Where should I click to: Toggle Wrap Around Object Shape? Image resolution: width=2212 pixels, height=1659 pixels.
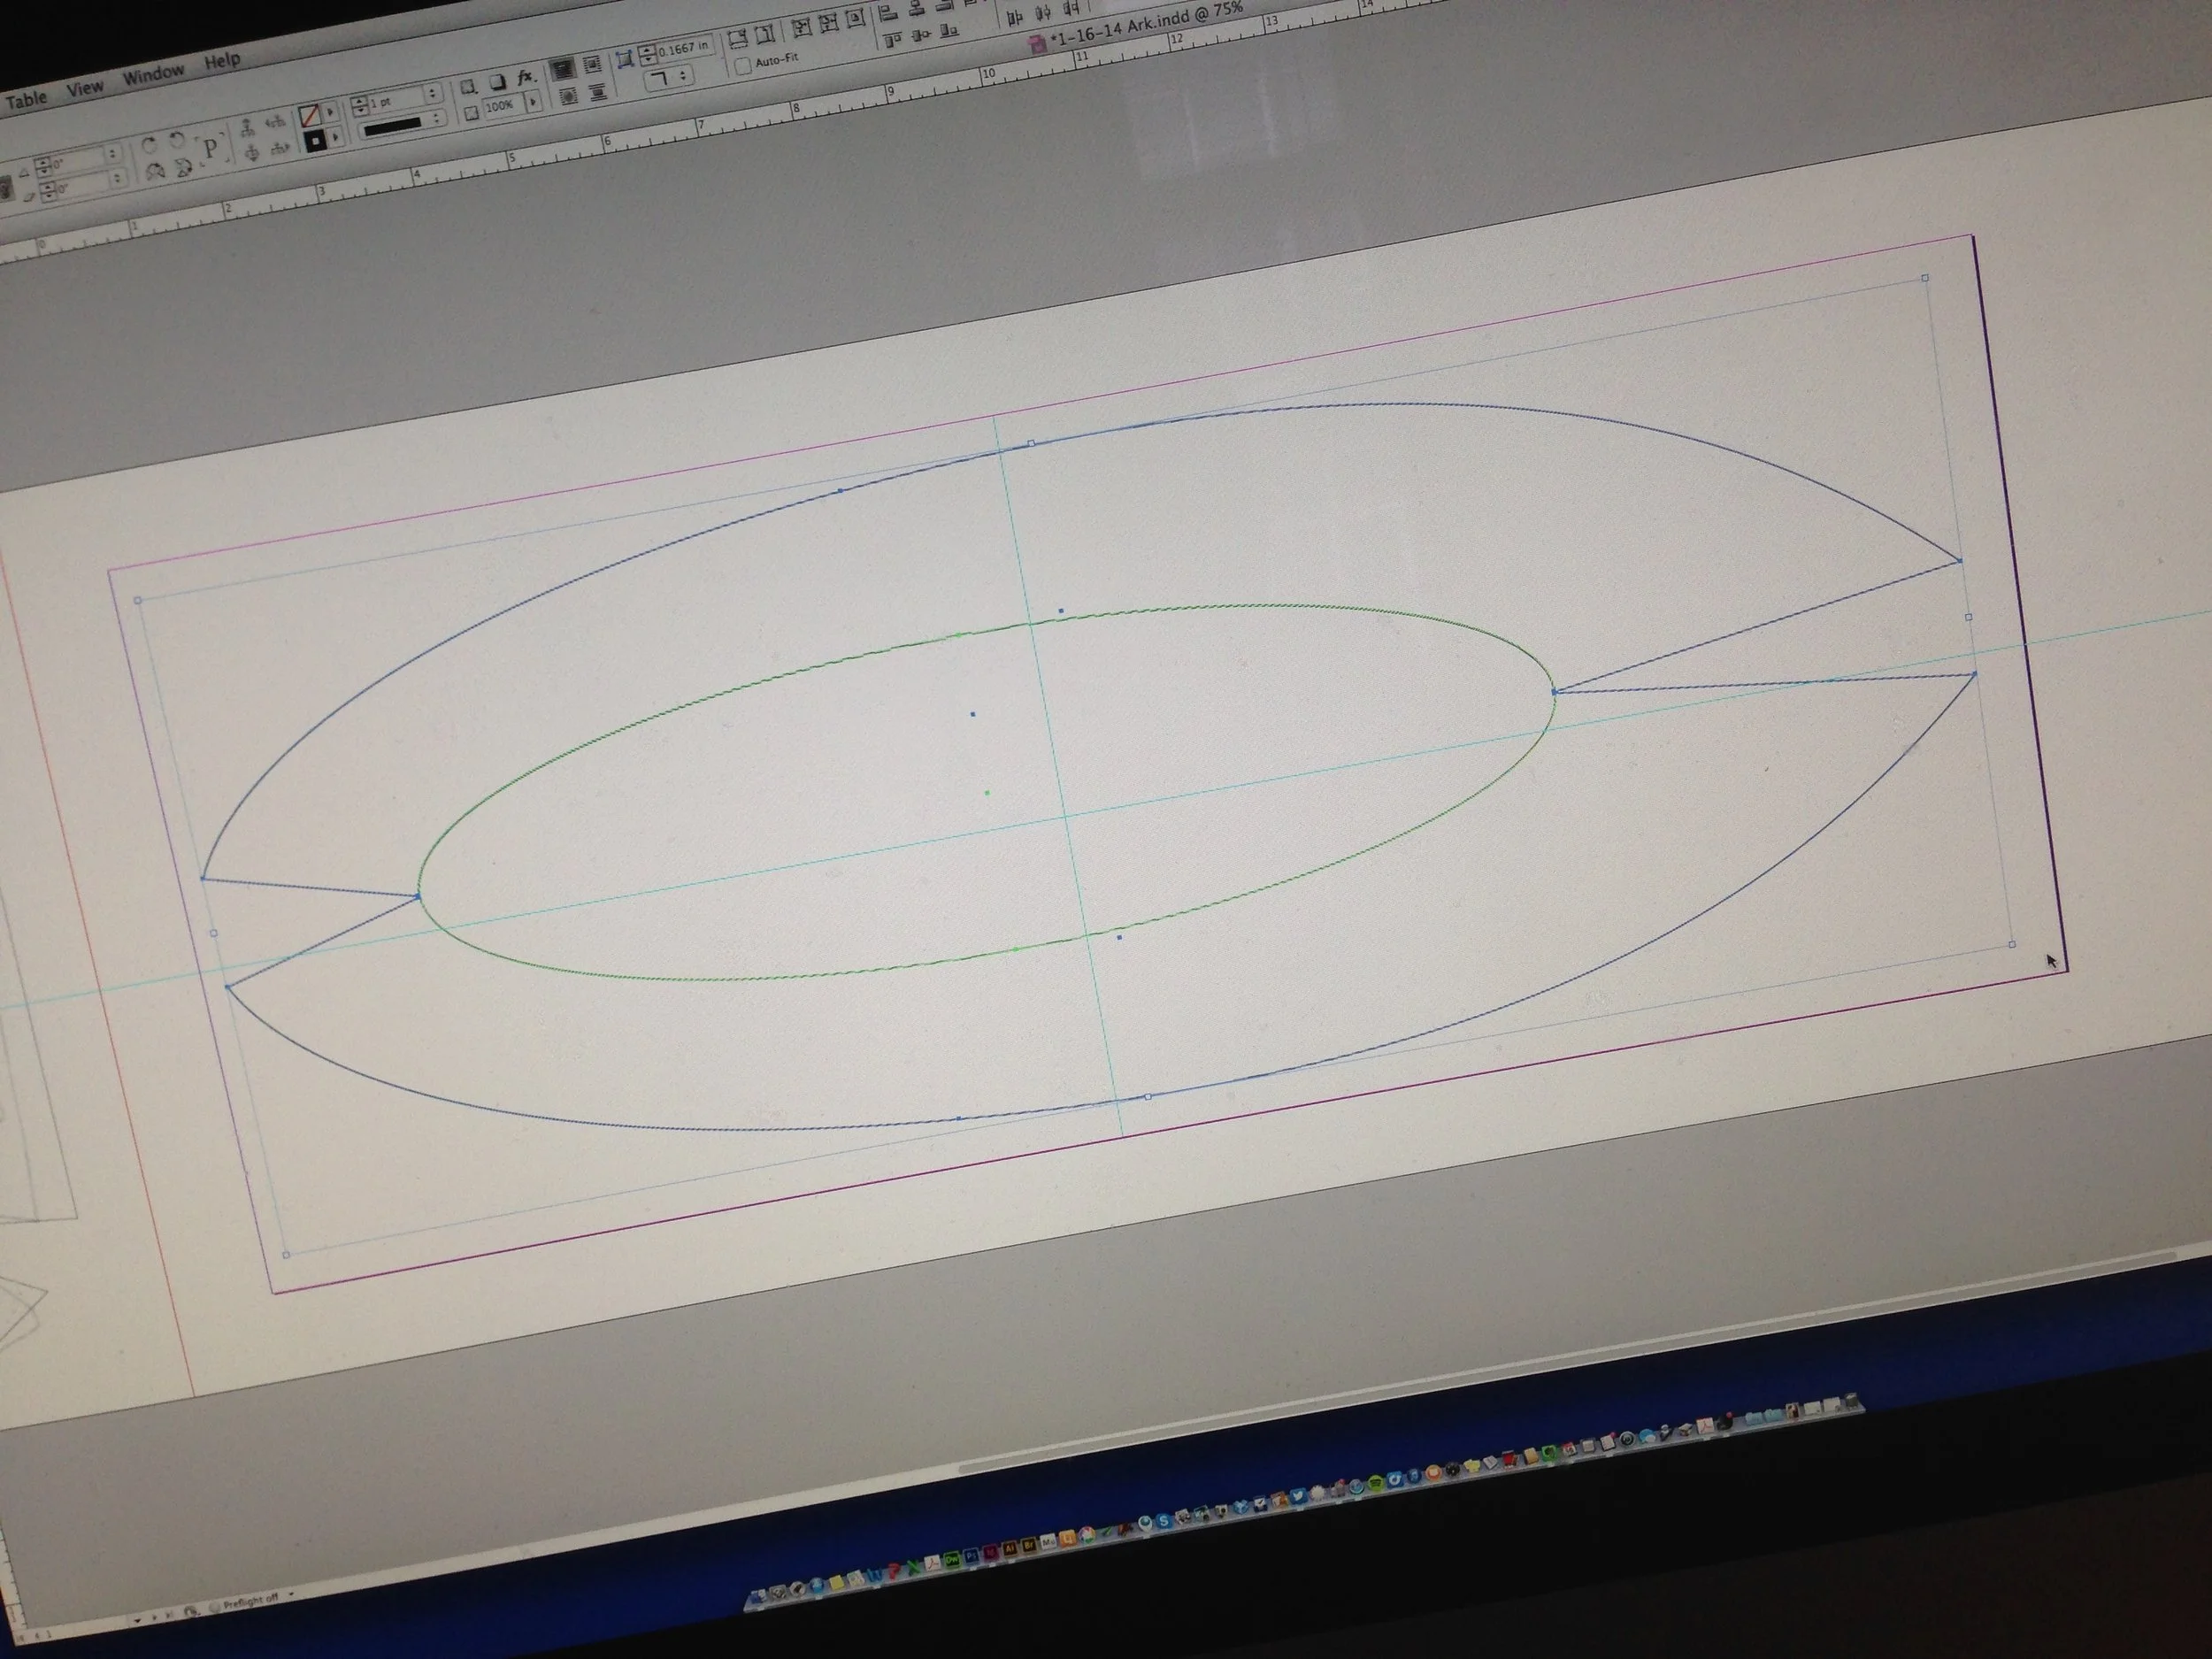click(569, 97)
